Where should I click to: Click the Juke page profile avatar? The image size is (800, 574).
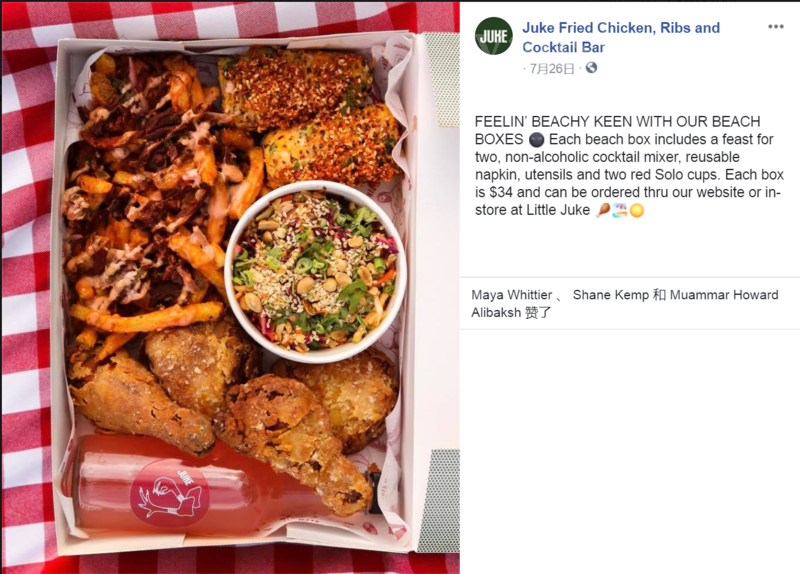pos(493,36)
